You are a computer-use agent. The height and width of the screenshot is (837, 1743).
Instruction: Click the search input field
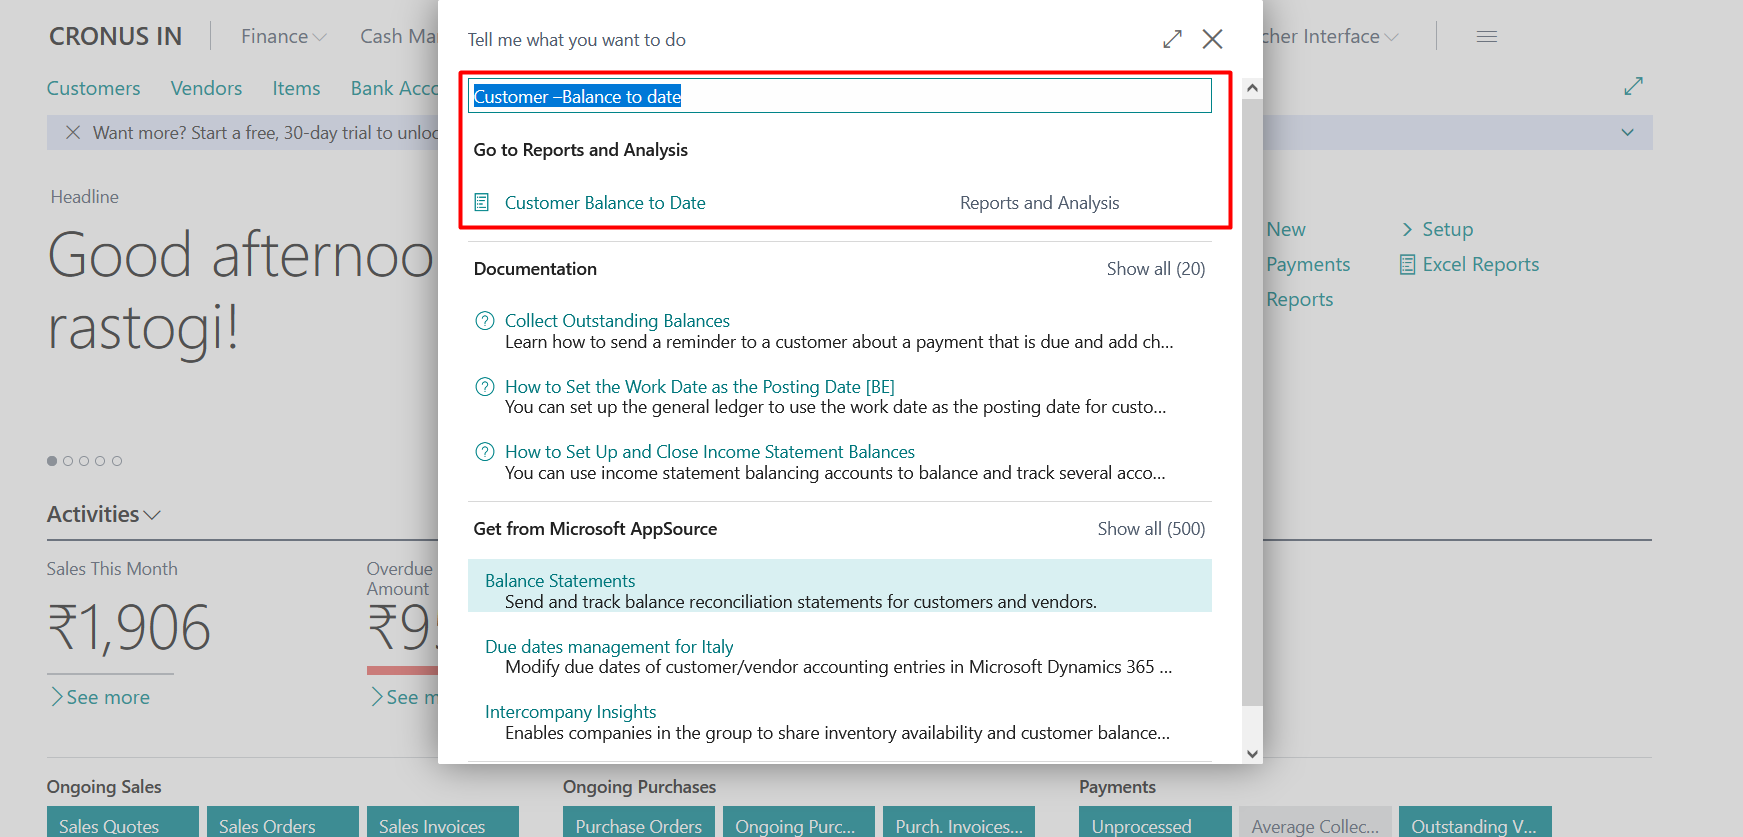tap(840, 96)
